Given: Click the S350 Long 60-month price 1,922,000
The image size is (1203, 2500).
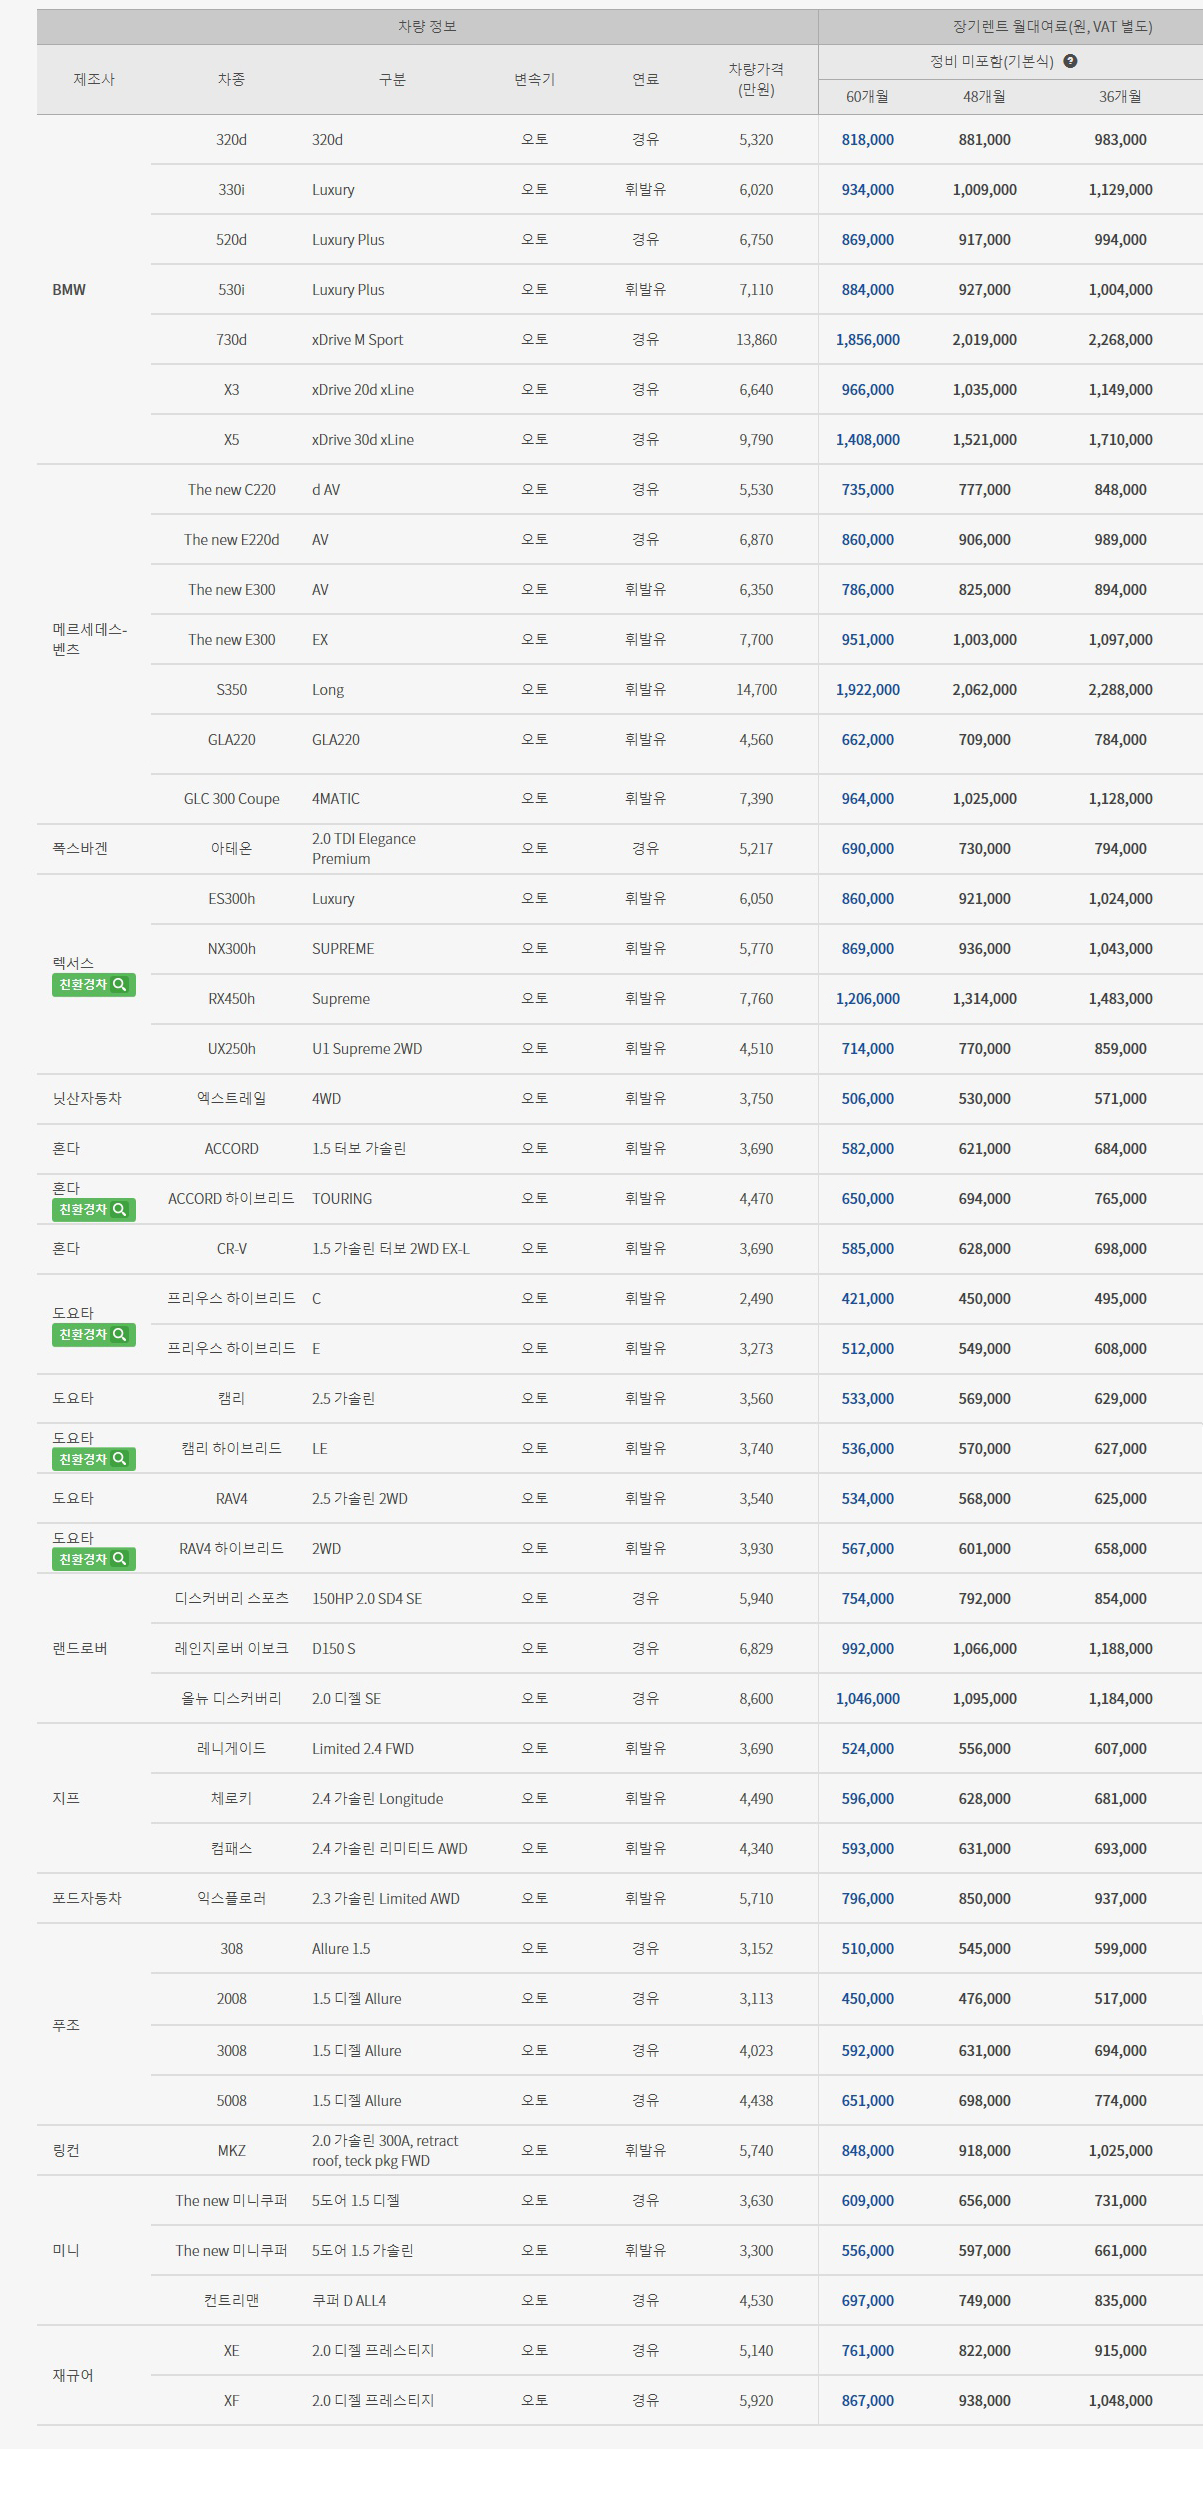Looking at the screenshot, I should tap(867, 690).
